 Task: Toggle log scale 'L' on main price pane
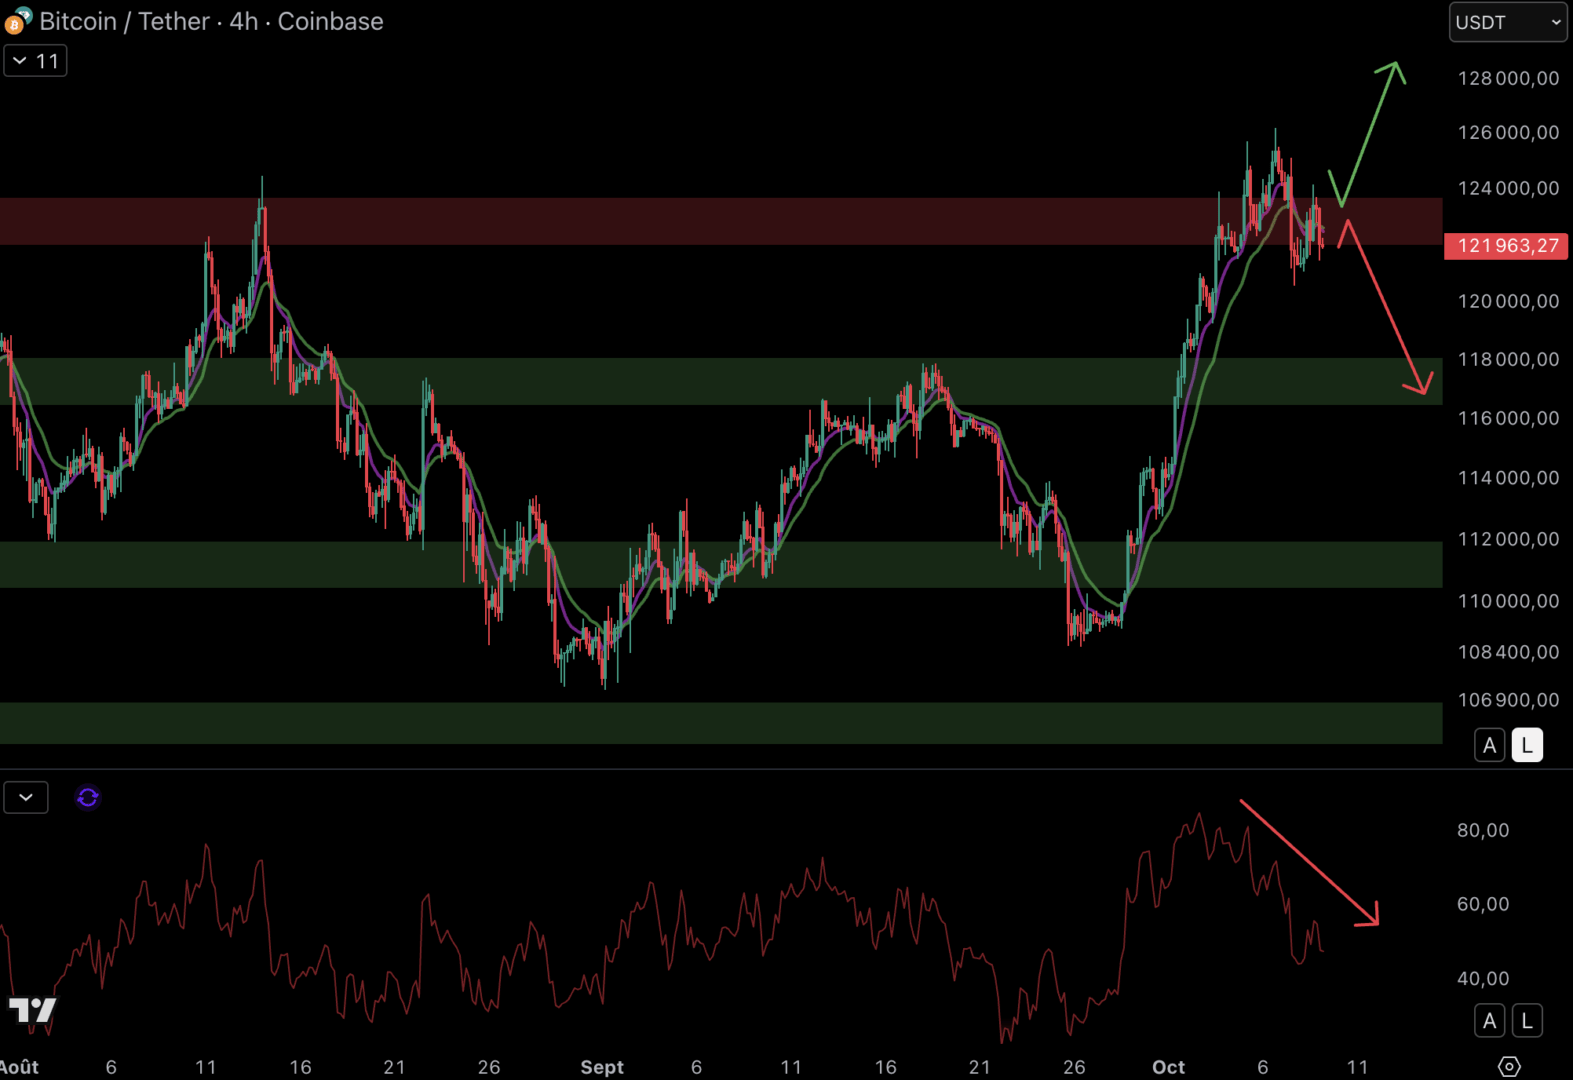[1527, 745]
